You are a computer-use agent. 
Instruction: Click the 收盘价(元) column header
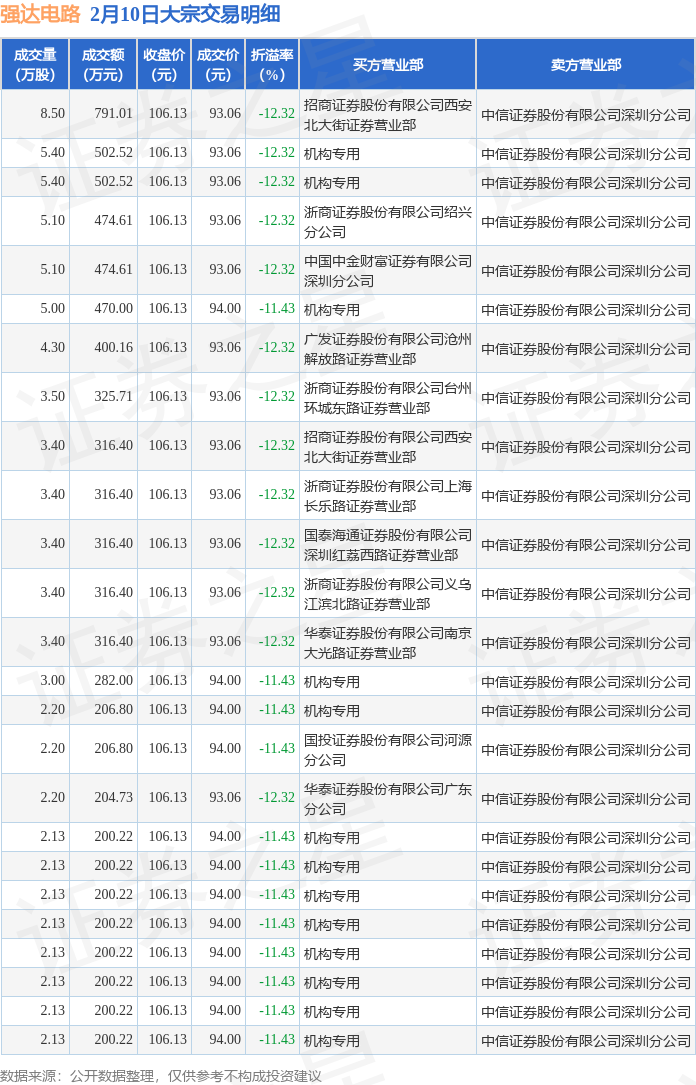click(164, 64)
